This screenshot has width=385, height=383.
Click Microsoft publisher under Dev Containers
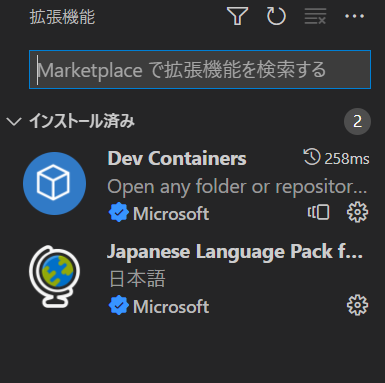pos(171,213)
